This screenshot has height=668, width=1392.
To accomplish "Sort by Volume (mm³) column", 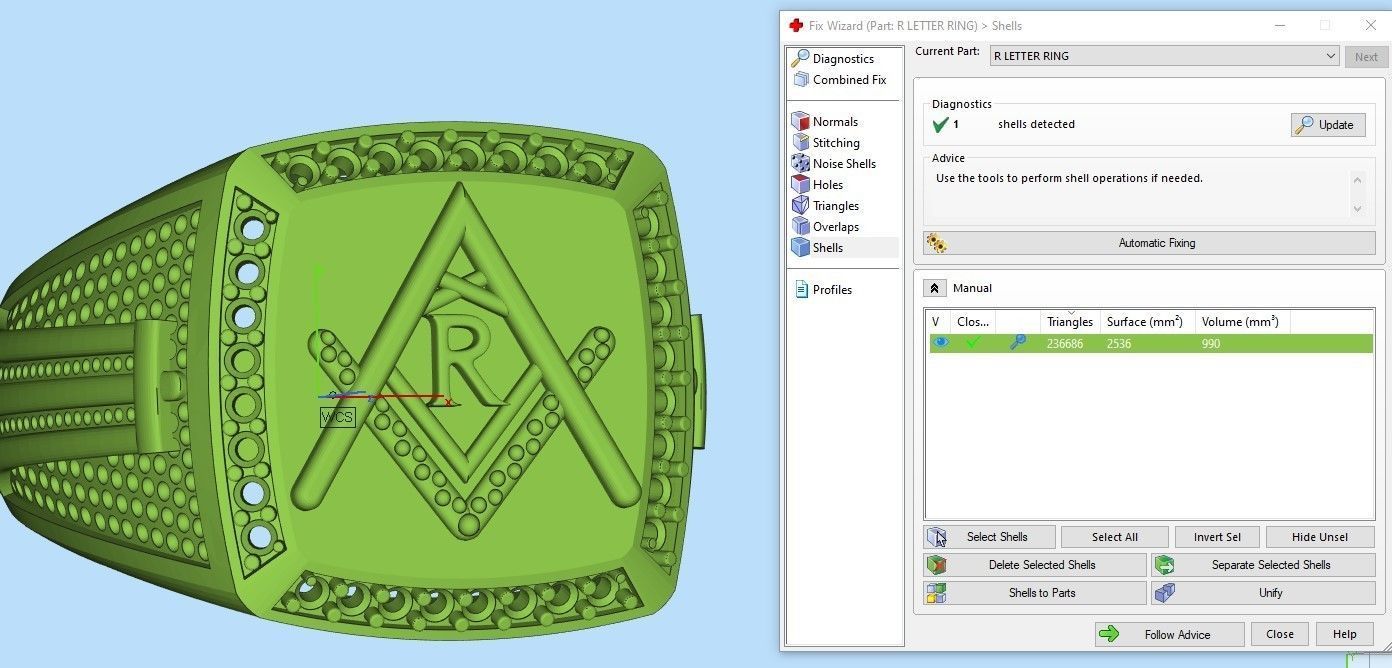I will pyautogui.click(x=1243, y=322).
